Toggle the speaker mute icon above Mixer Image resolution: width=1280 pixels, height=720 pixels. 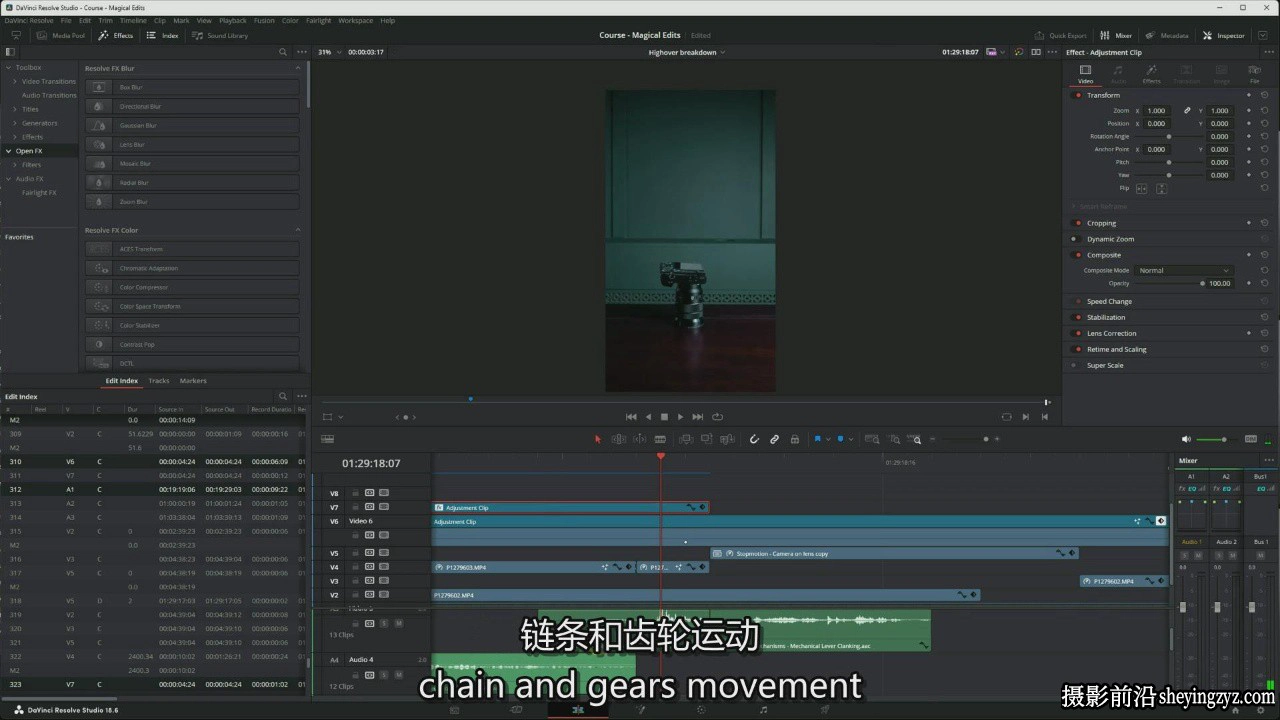[x=1186, y=439]
